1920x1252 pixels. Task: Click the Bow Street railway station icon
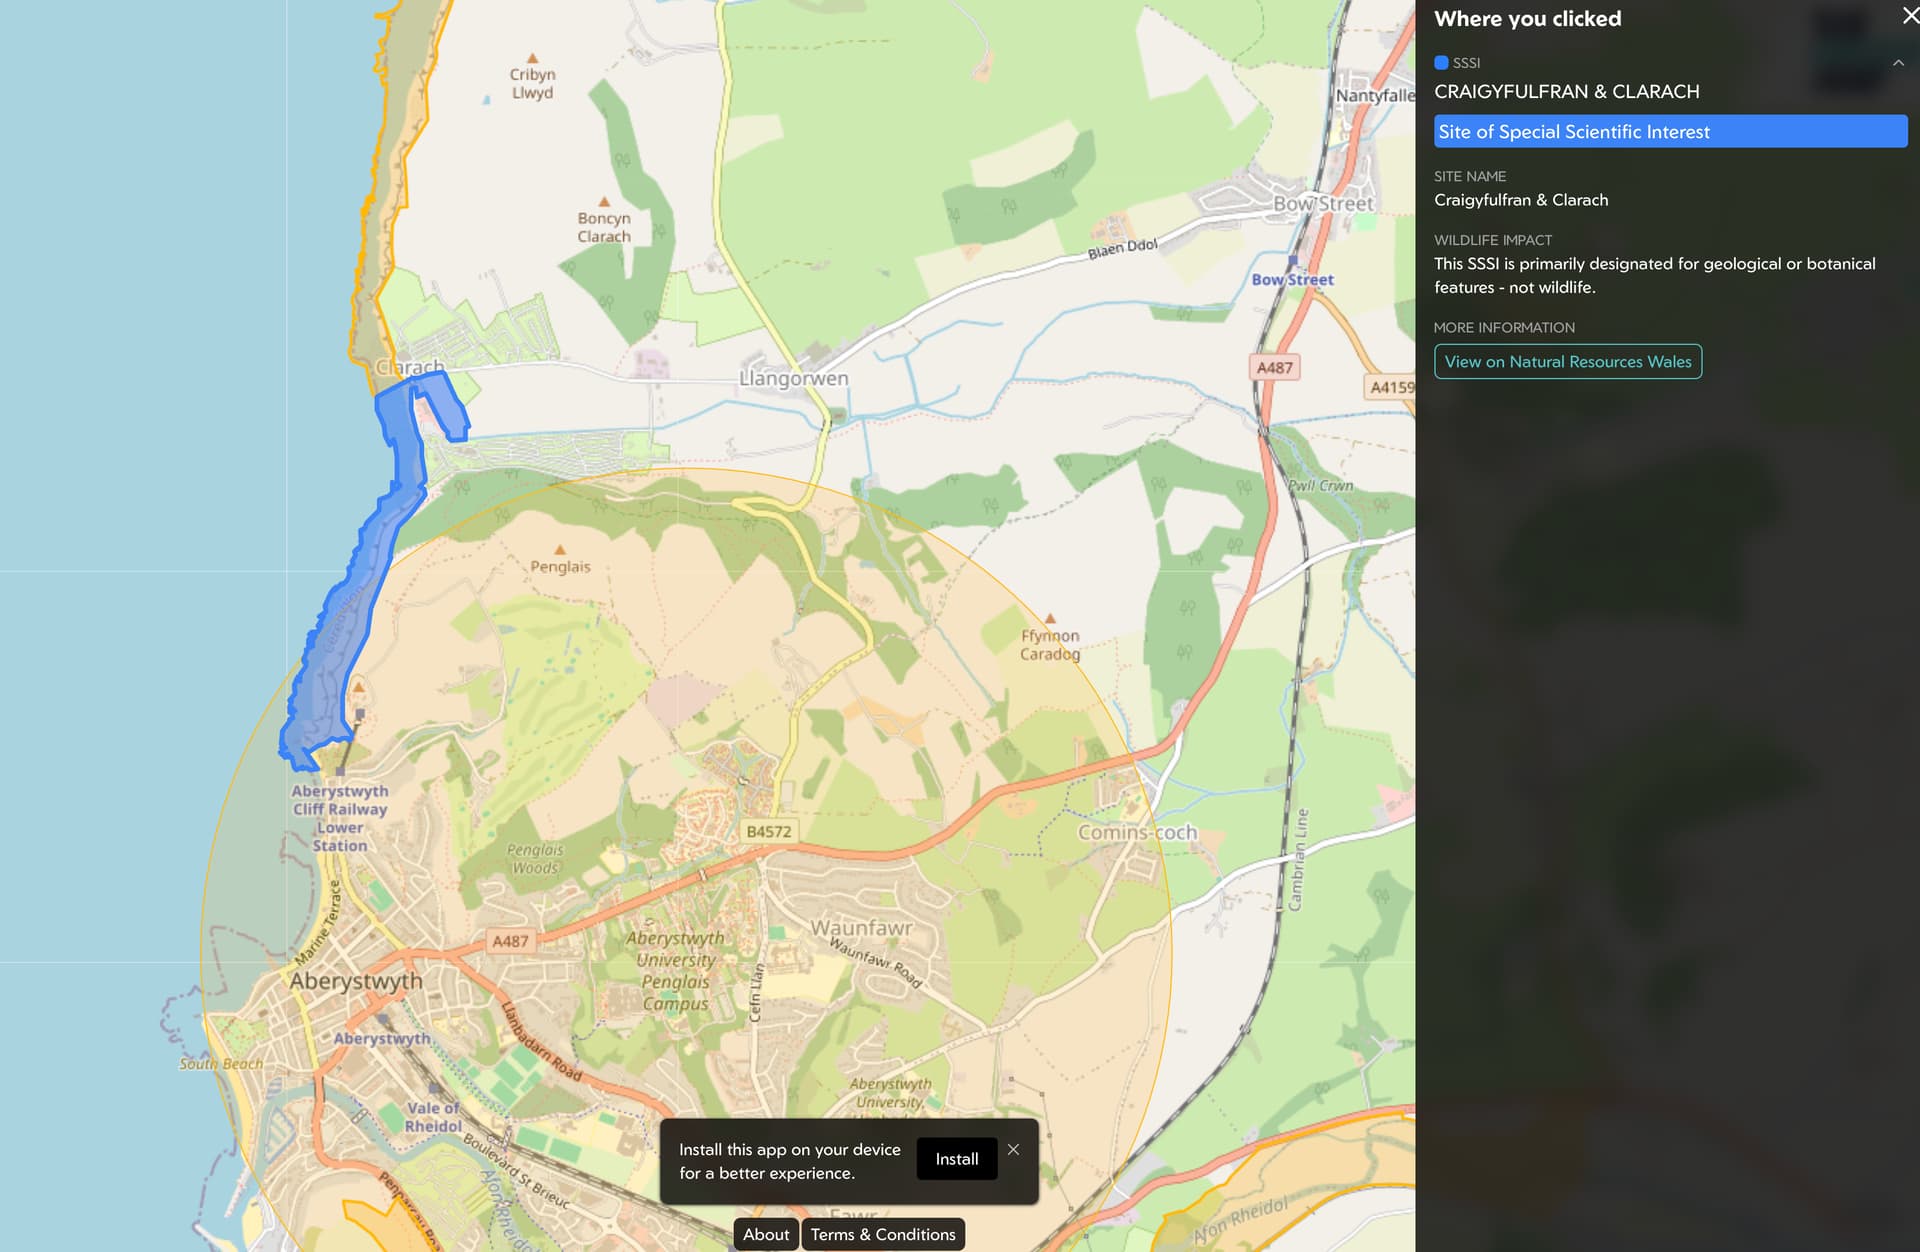[x=1292, y=261]
